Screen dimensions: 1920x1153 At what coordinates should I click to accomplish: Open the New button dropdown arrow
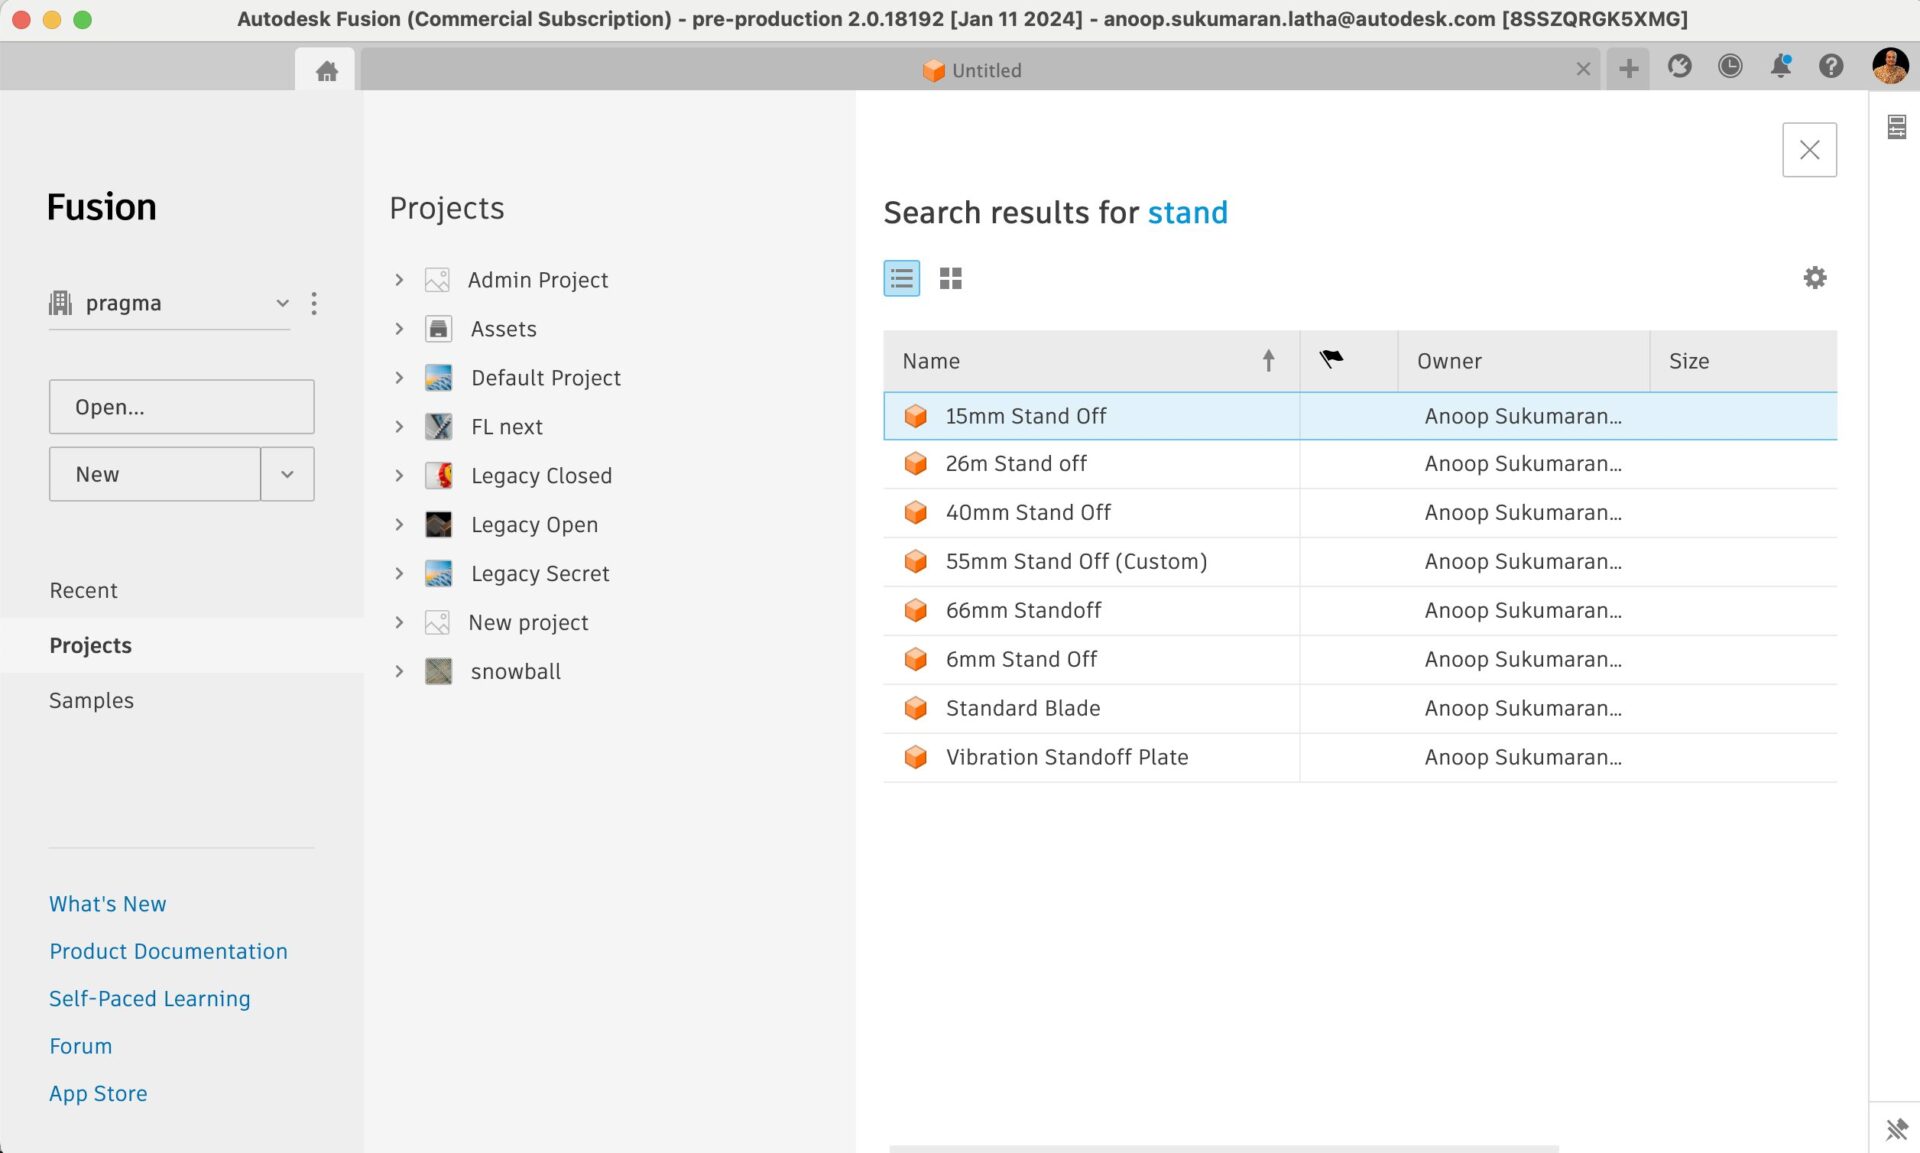pos(287,474)
